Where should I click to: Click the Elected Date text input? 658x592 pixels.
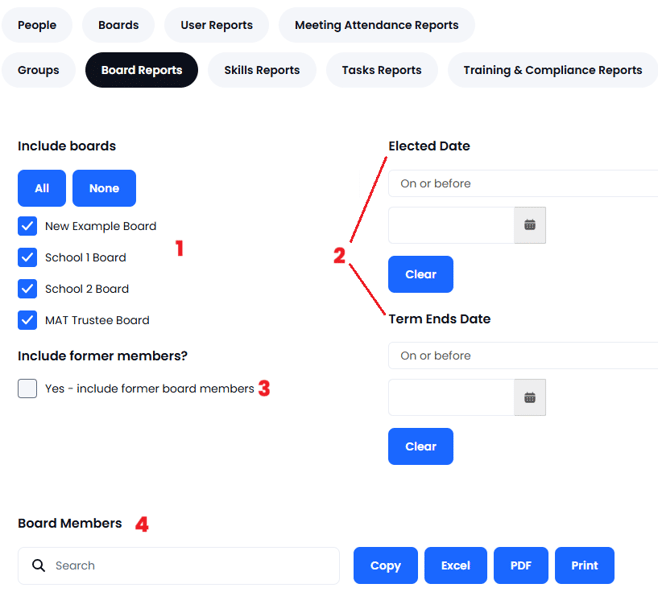(x=452, y=225)
